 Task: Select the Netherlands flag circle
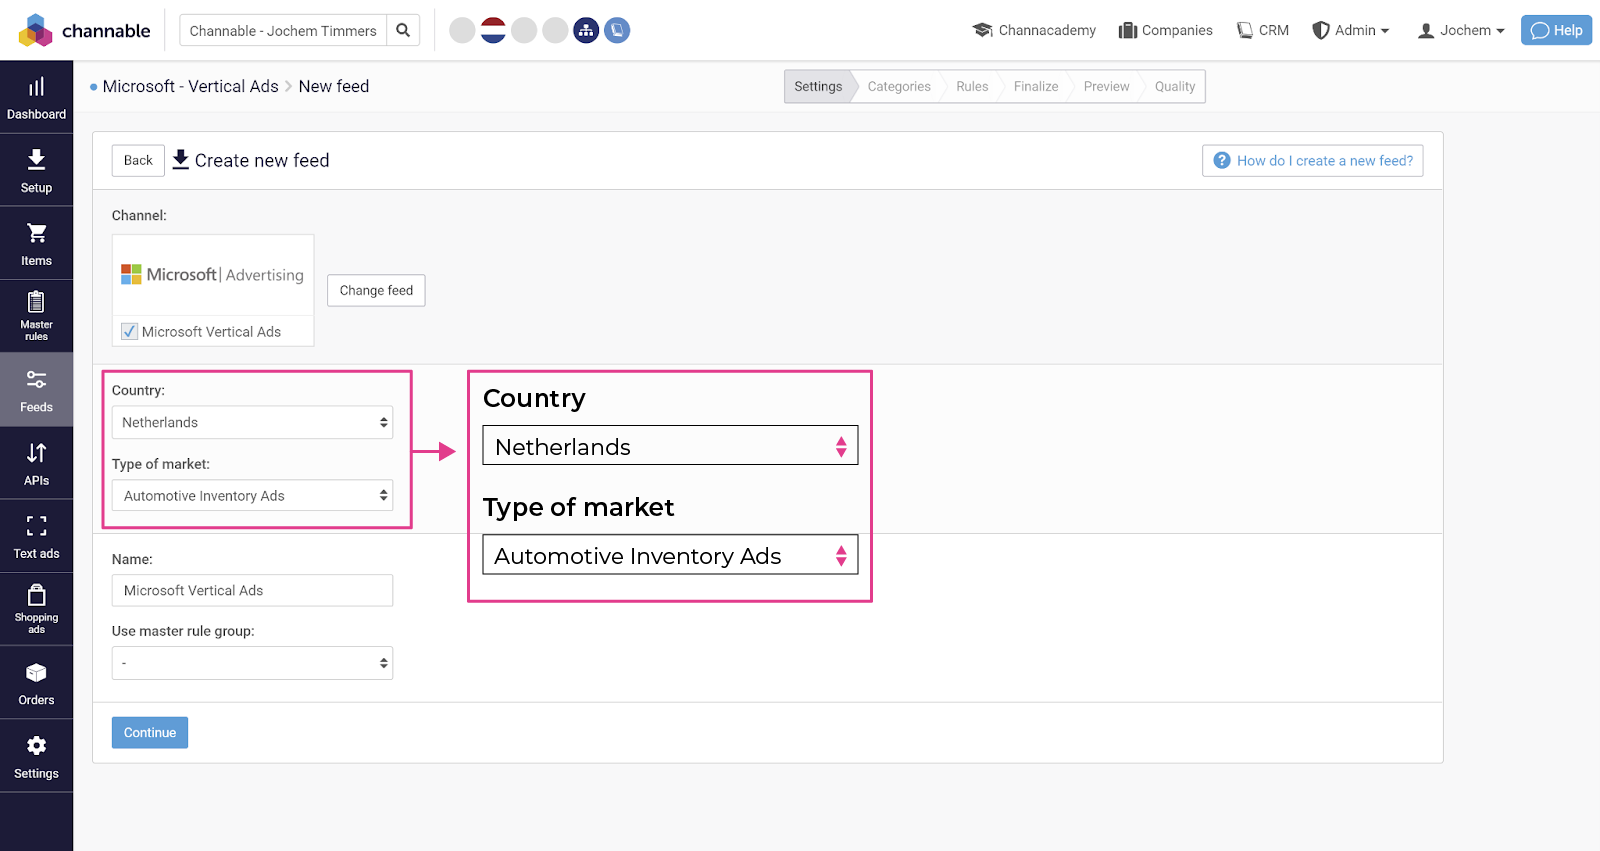click(x=493, y=31)
